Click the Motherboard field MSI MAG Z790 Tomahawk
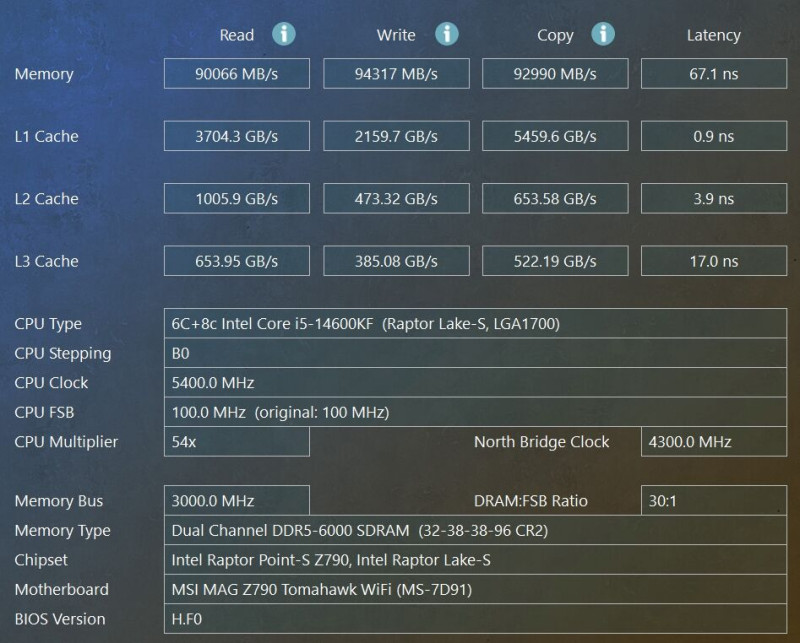This screenshot has width=800, height=643. tap(476, 589)
